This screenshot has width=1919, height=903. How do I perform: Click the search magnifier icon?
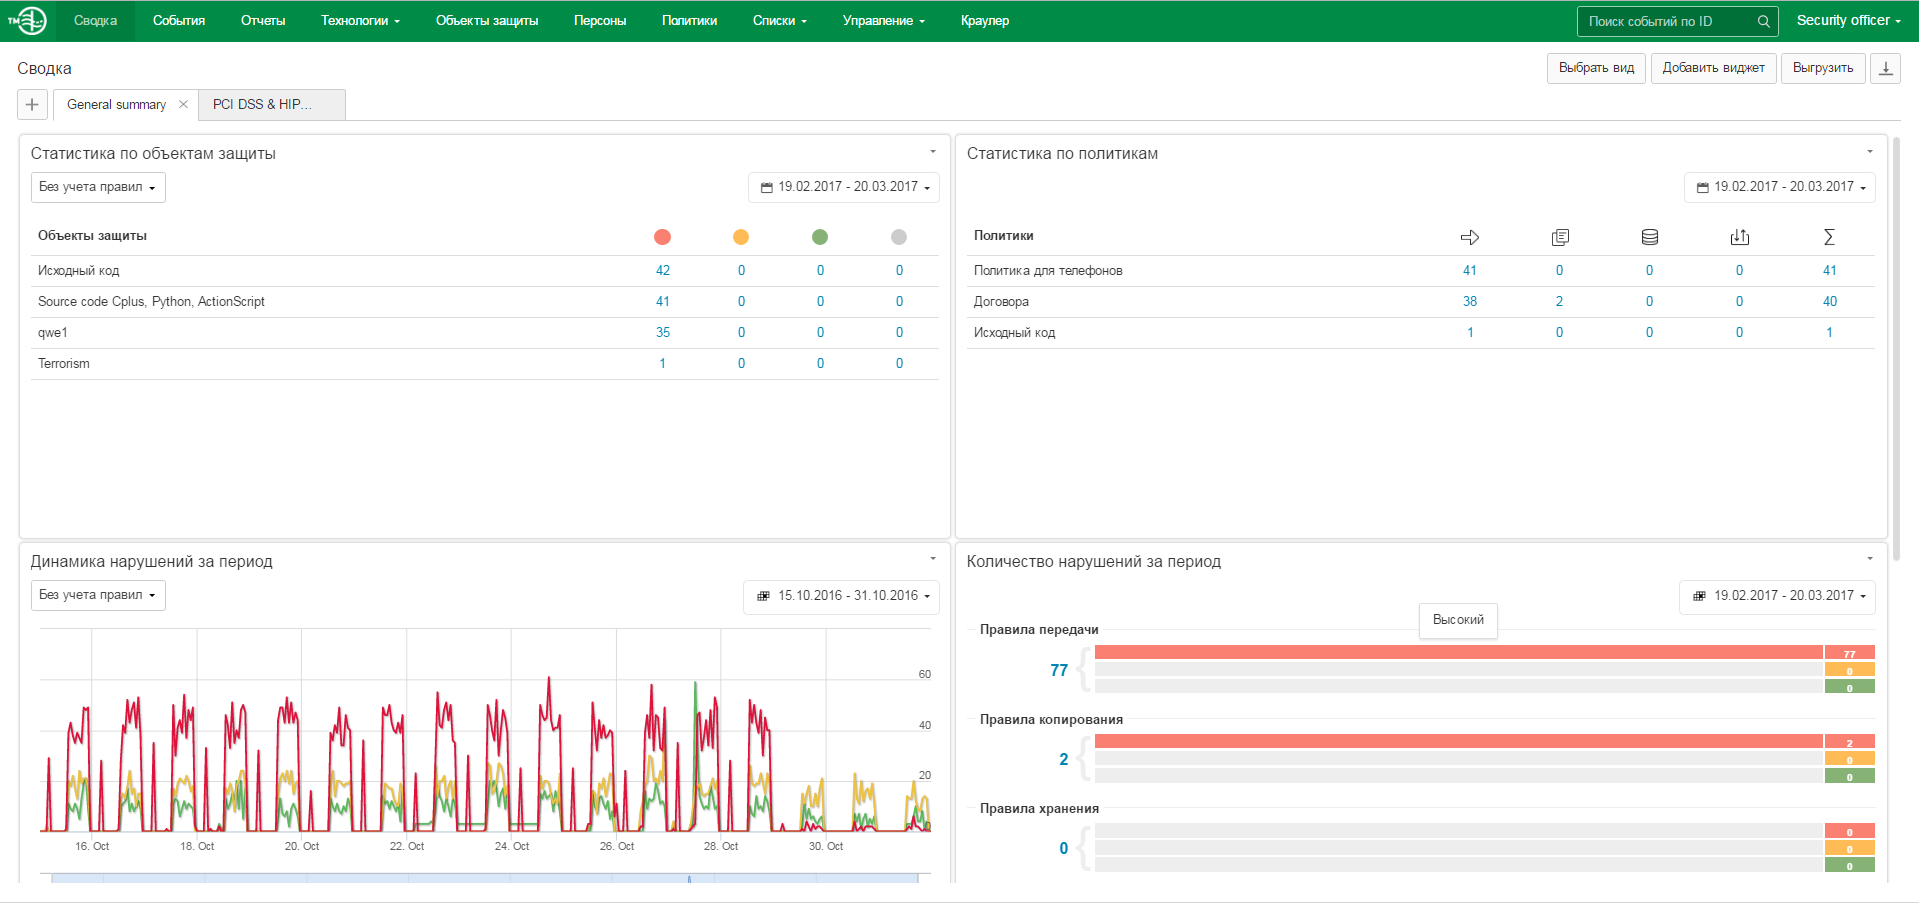(x=1763, y=21)
